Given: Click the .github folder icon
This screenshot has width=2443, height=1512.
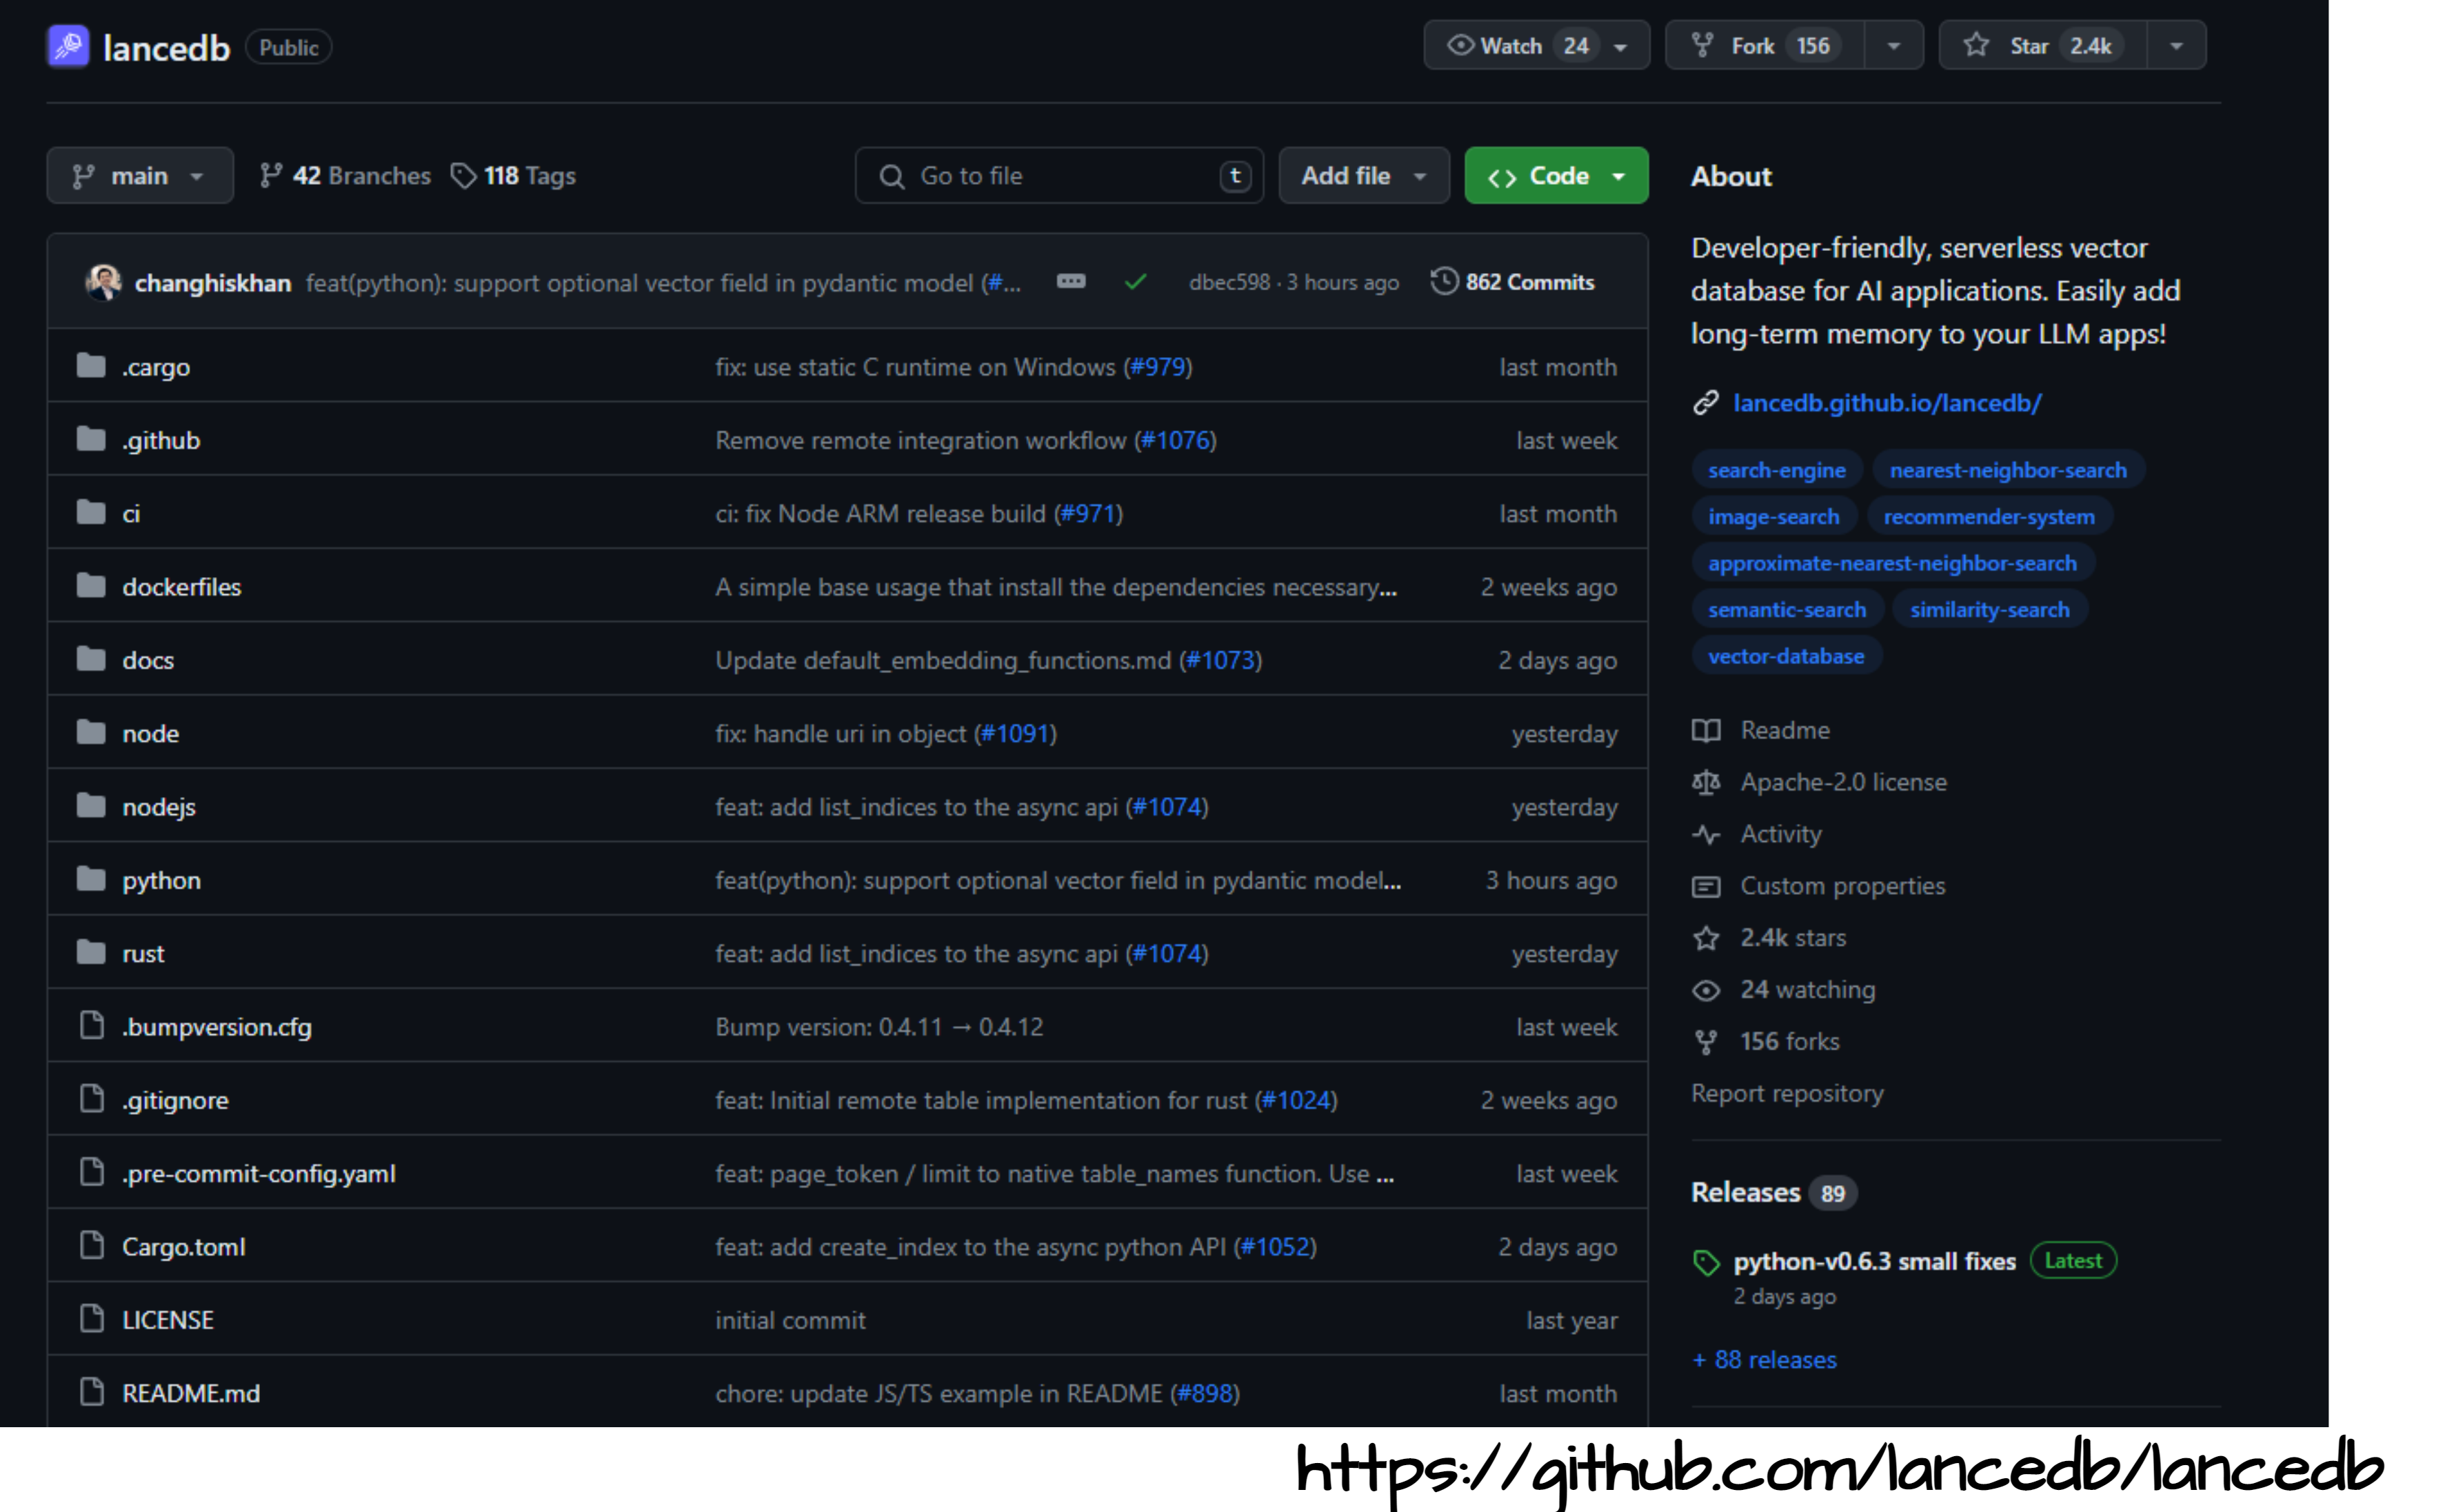Looking at the screenshot, I should [91, 439].
